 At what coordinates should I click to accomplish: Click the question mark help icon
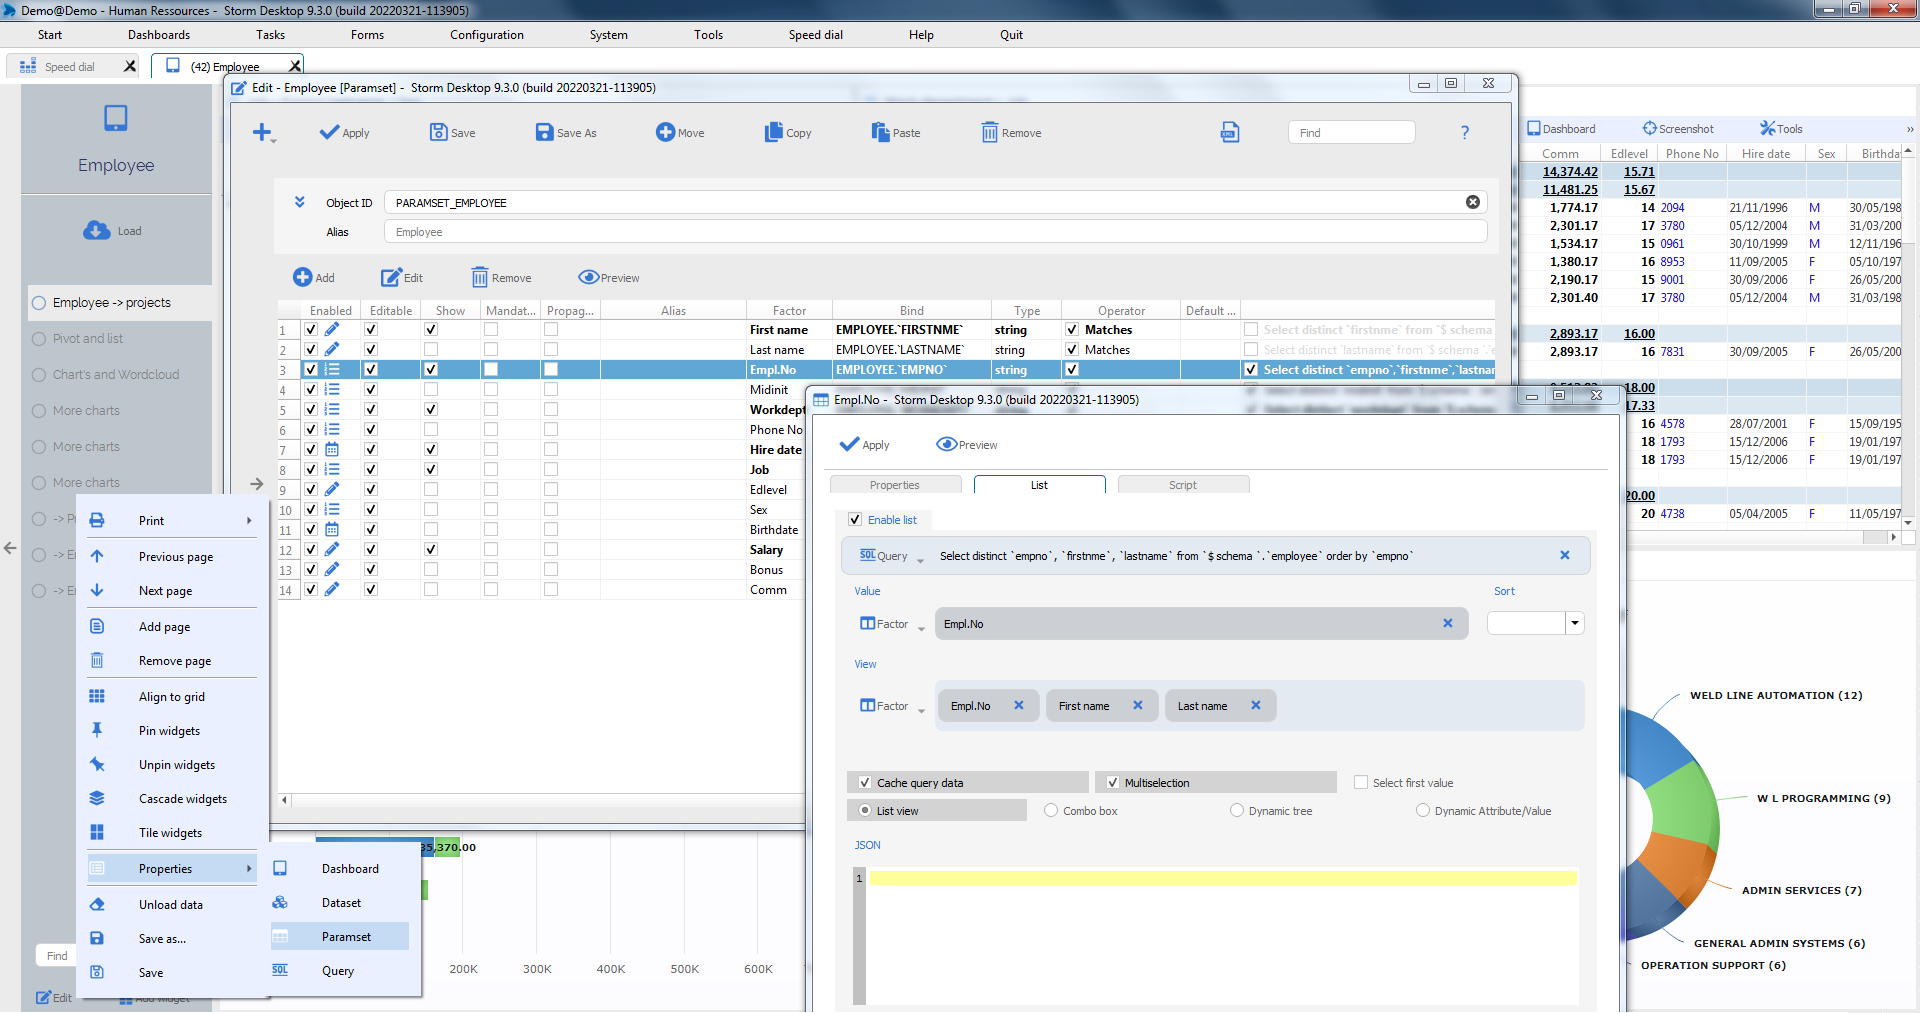click(x=1465, y=132)
